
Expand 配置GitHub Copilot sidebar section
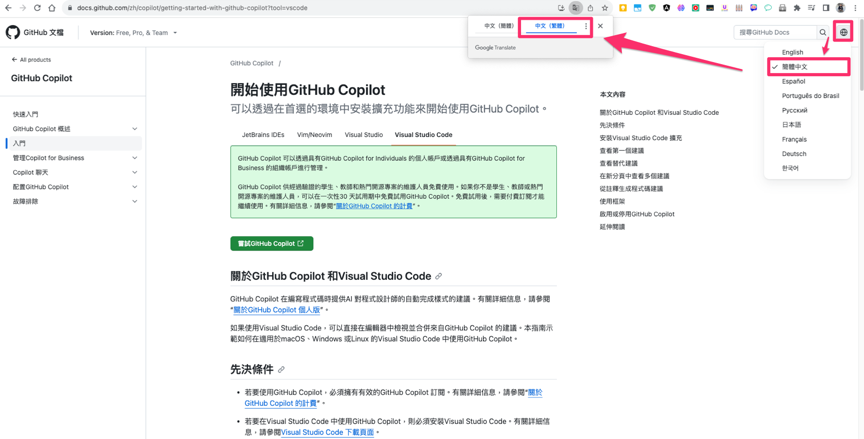(x=134, y=187)
